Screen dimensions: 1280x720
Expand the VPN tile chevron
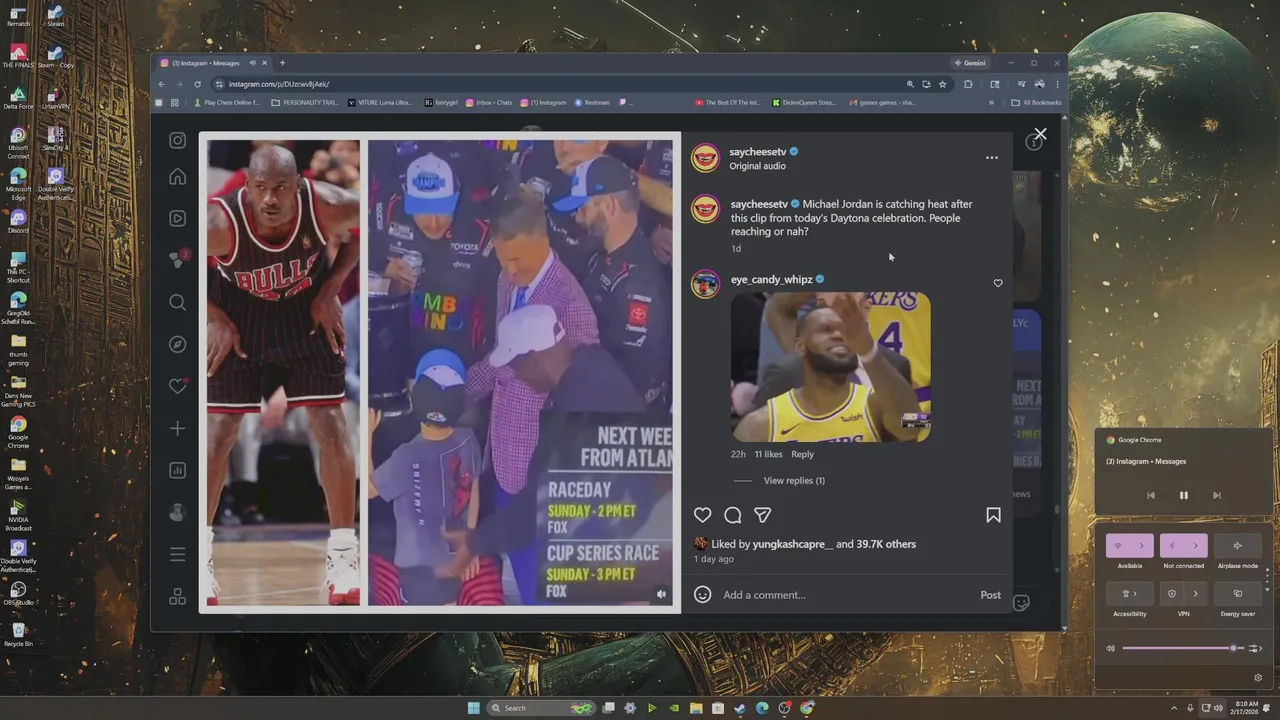(x=1196, y=594)
